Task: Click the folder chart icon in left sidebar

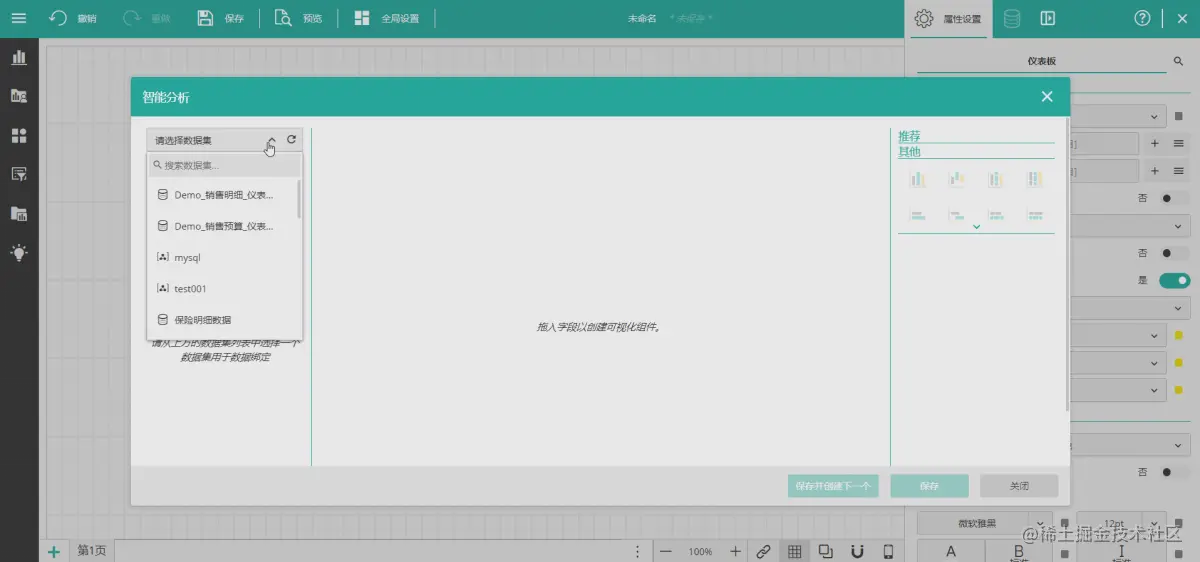Action: coord(19,213)
